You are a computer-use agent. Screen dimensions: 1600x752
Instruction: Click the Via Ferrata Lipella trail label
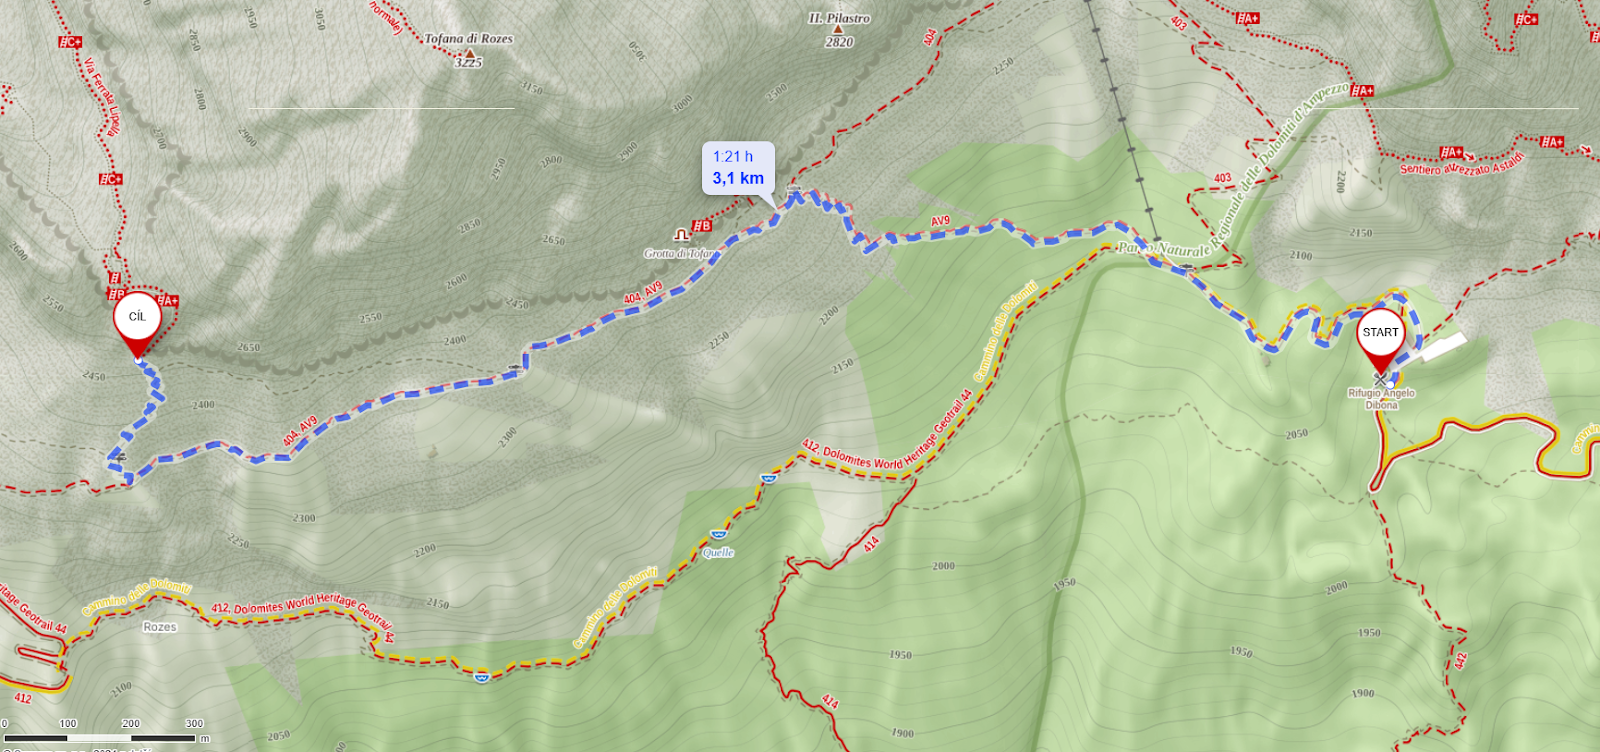click(102, 98)
